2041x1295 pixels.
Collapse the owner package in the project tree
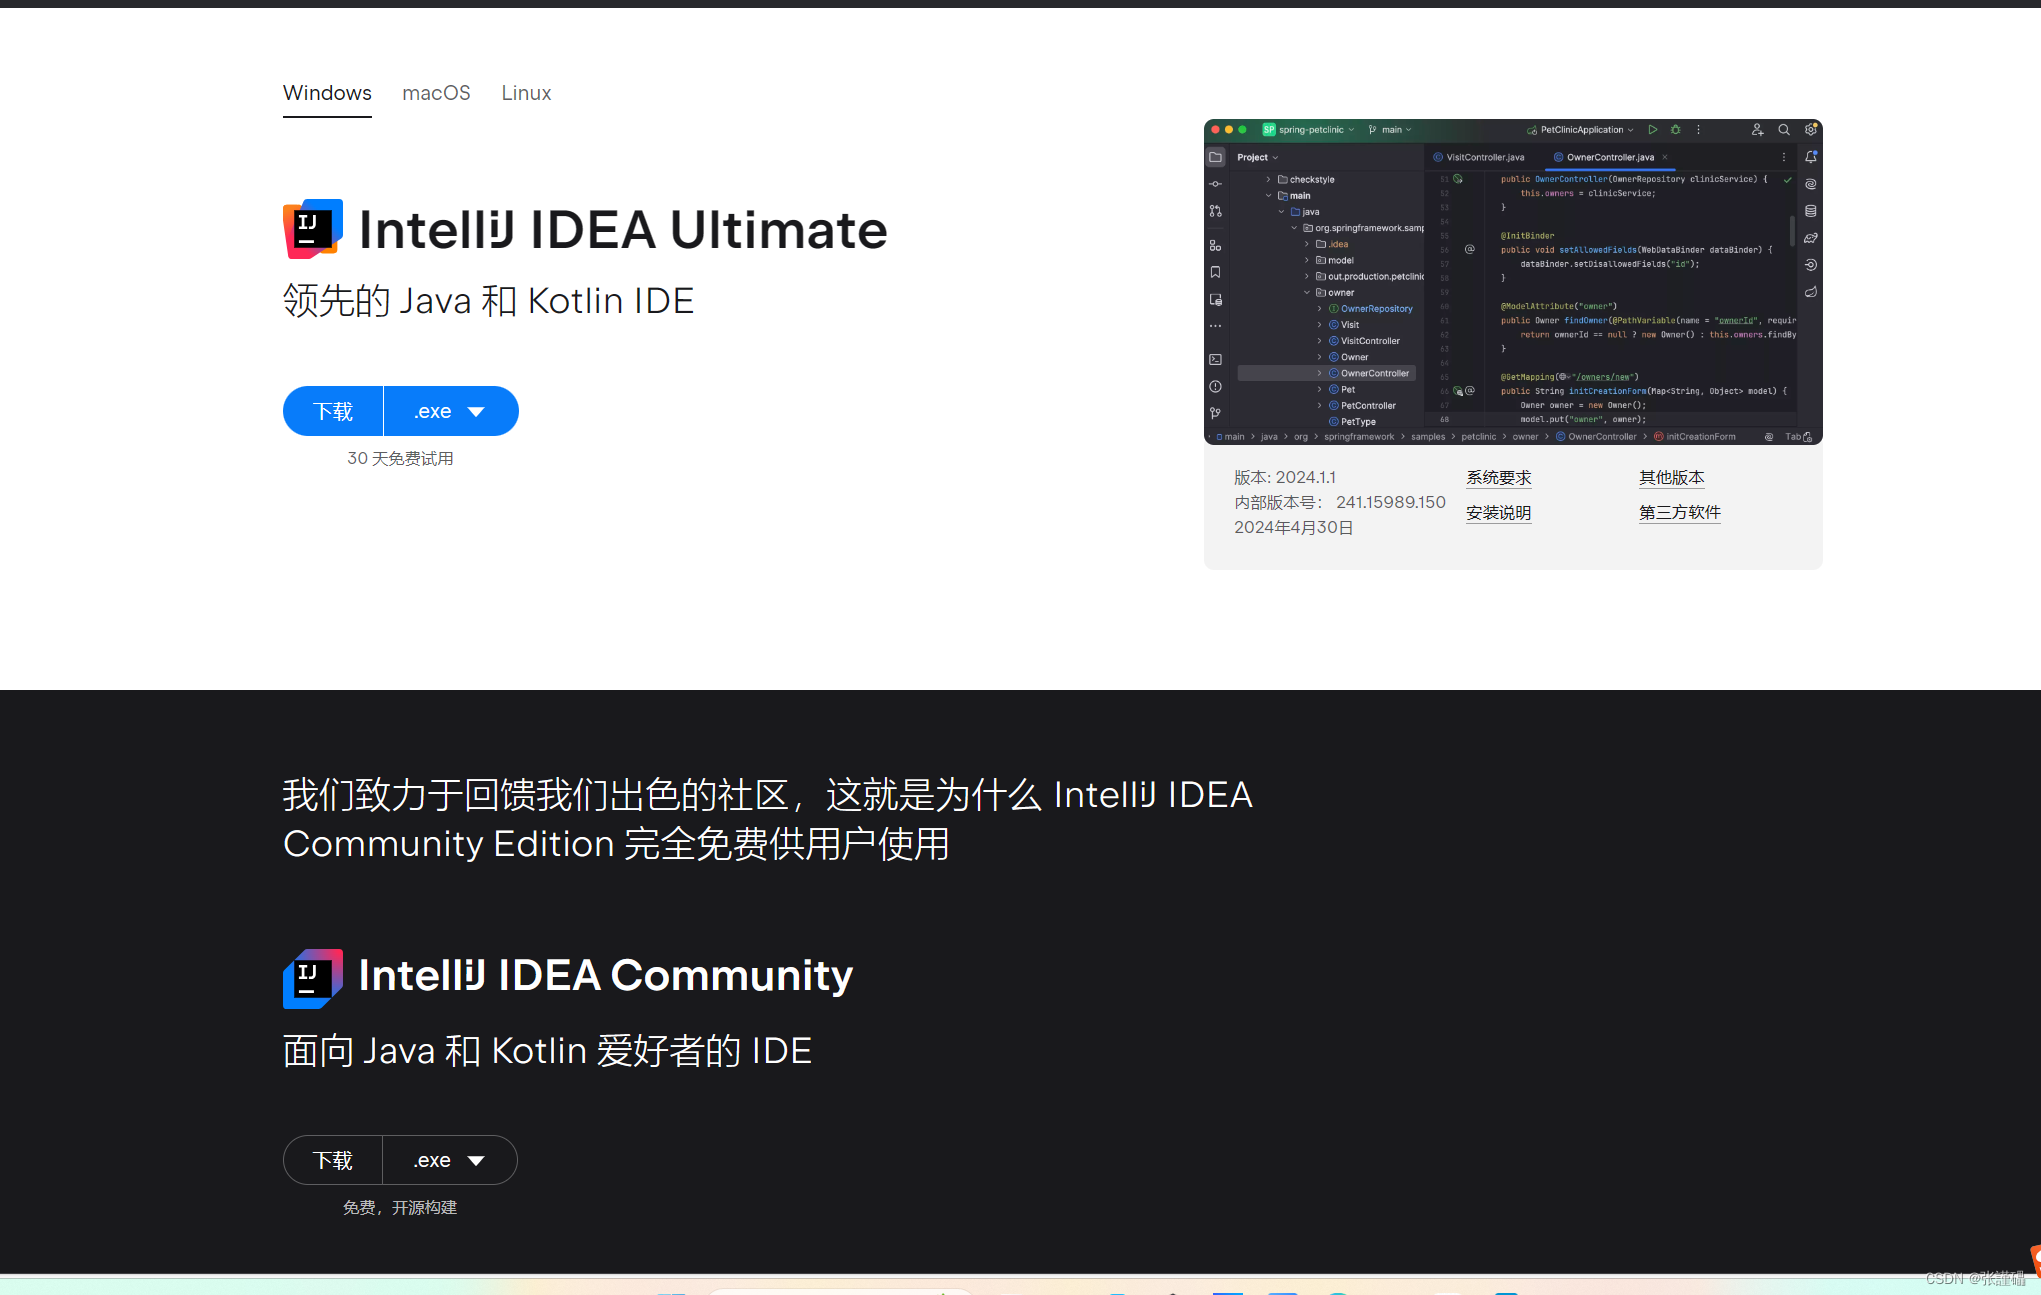(1307, 292)
